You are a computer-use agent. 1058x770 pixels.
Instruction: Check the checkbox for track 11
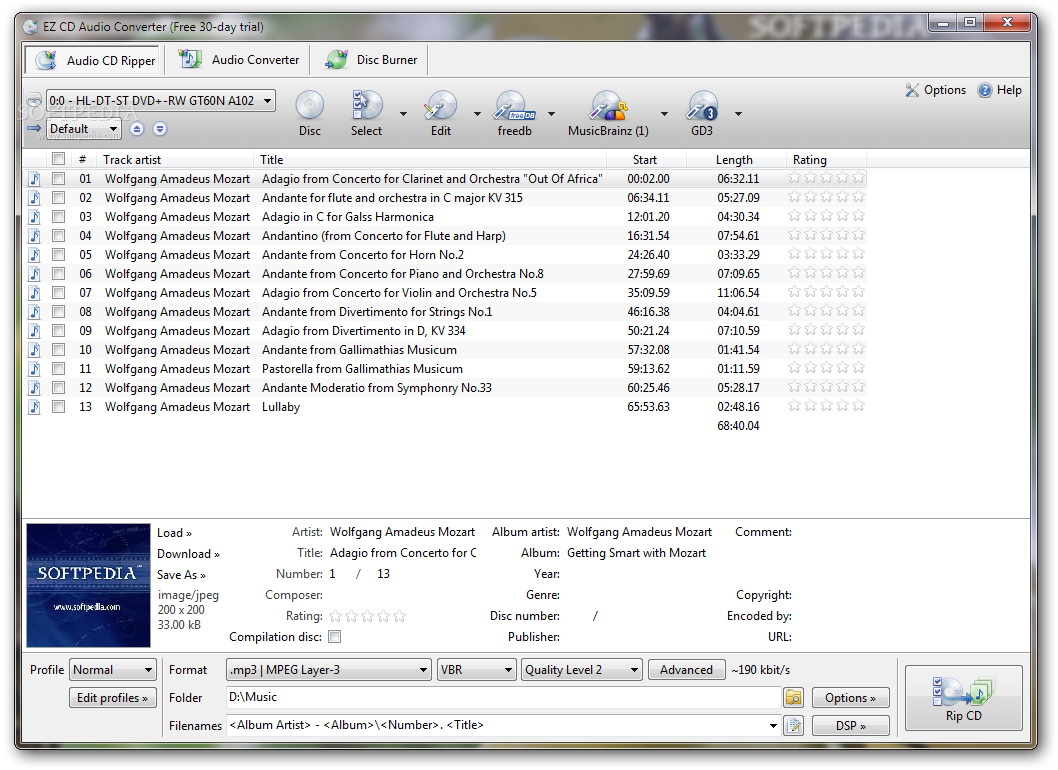[x=59, y=368]
